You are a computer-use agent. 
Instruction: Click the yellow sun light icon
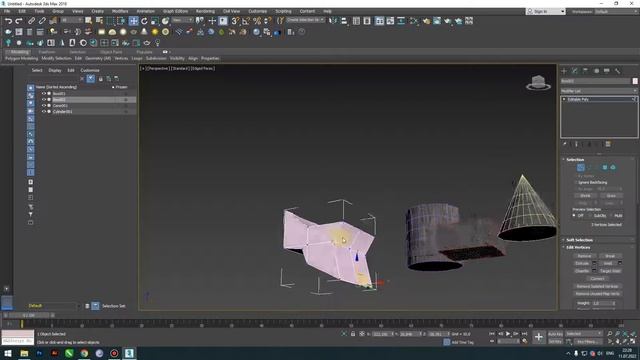coord(155,31)
